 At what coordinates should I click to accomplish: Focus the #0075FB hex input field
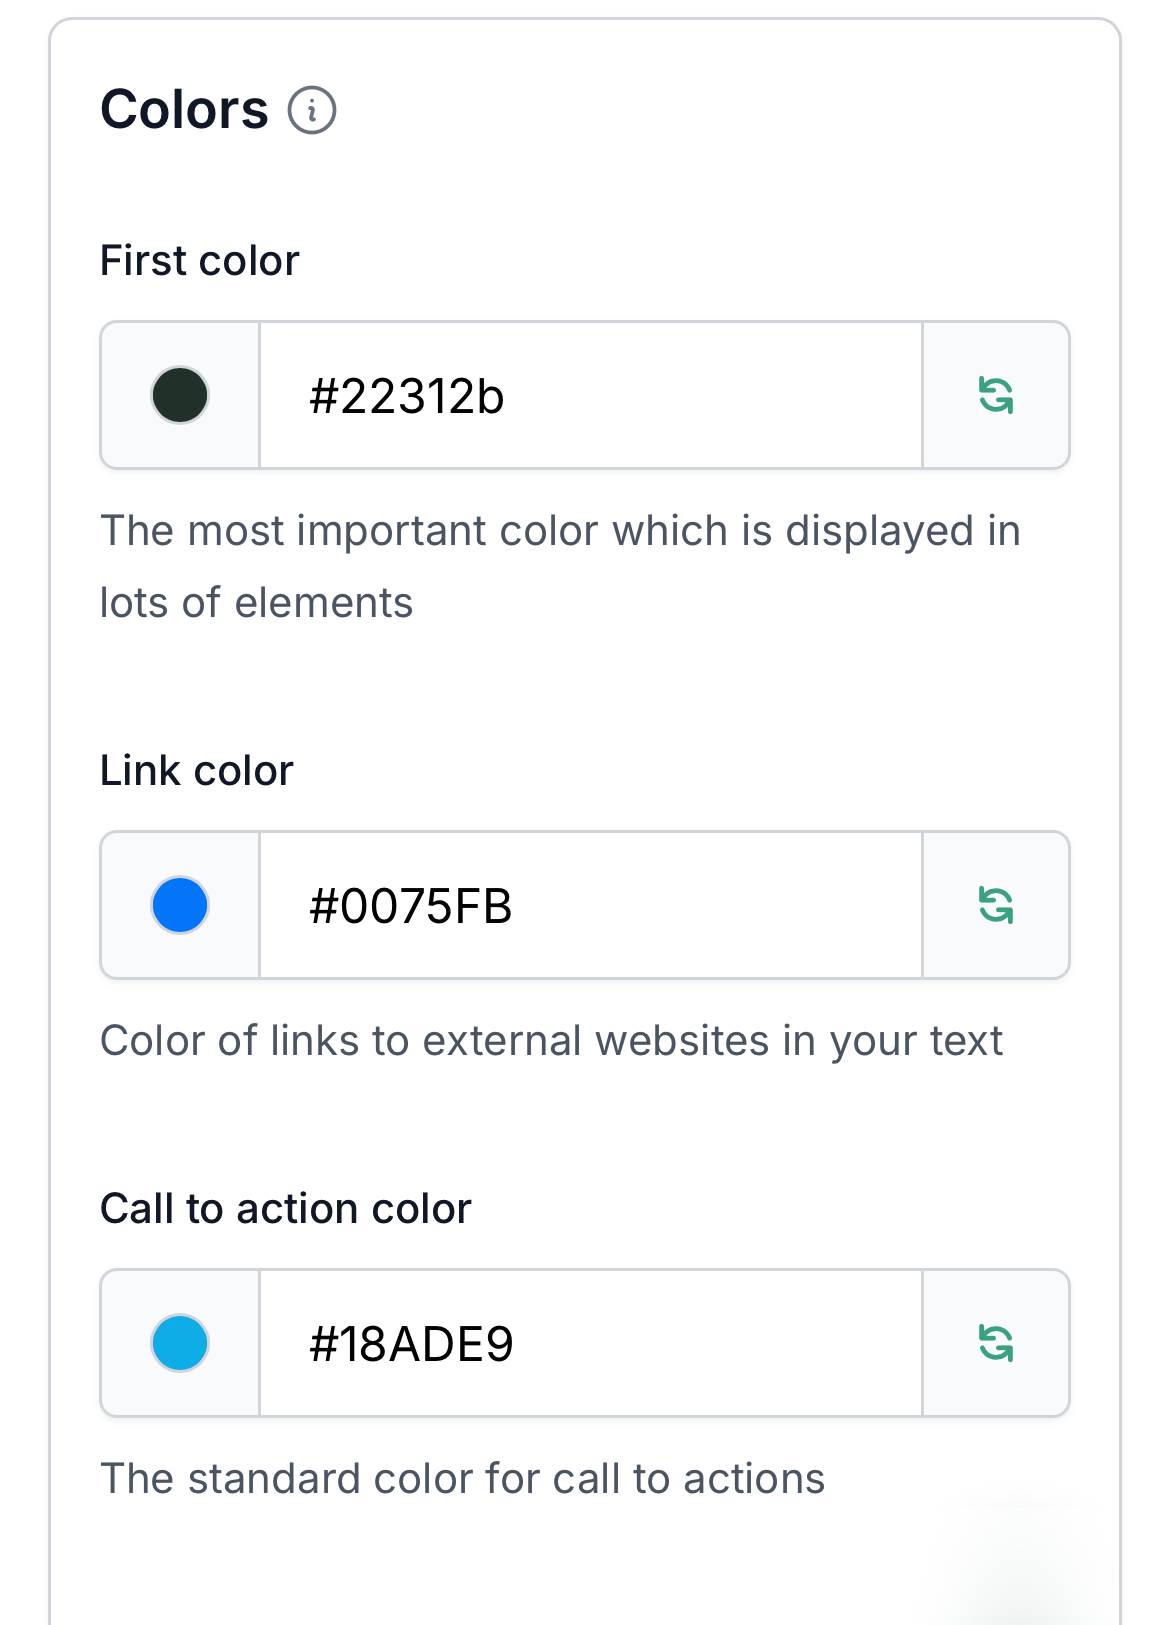590,905
